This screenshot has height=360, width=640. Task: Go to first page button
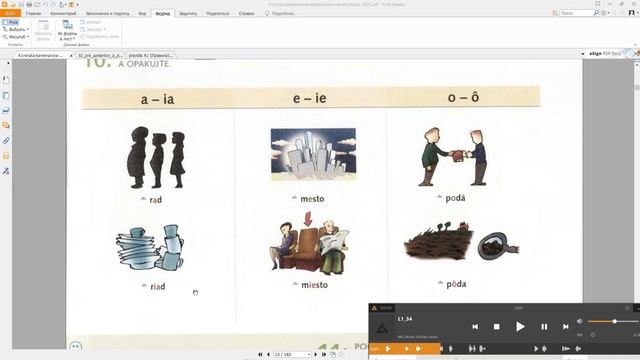260,355
